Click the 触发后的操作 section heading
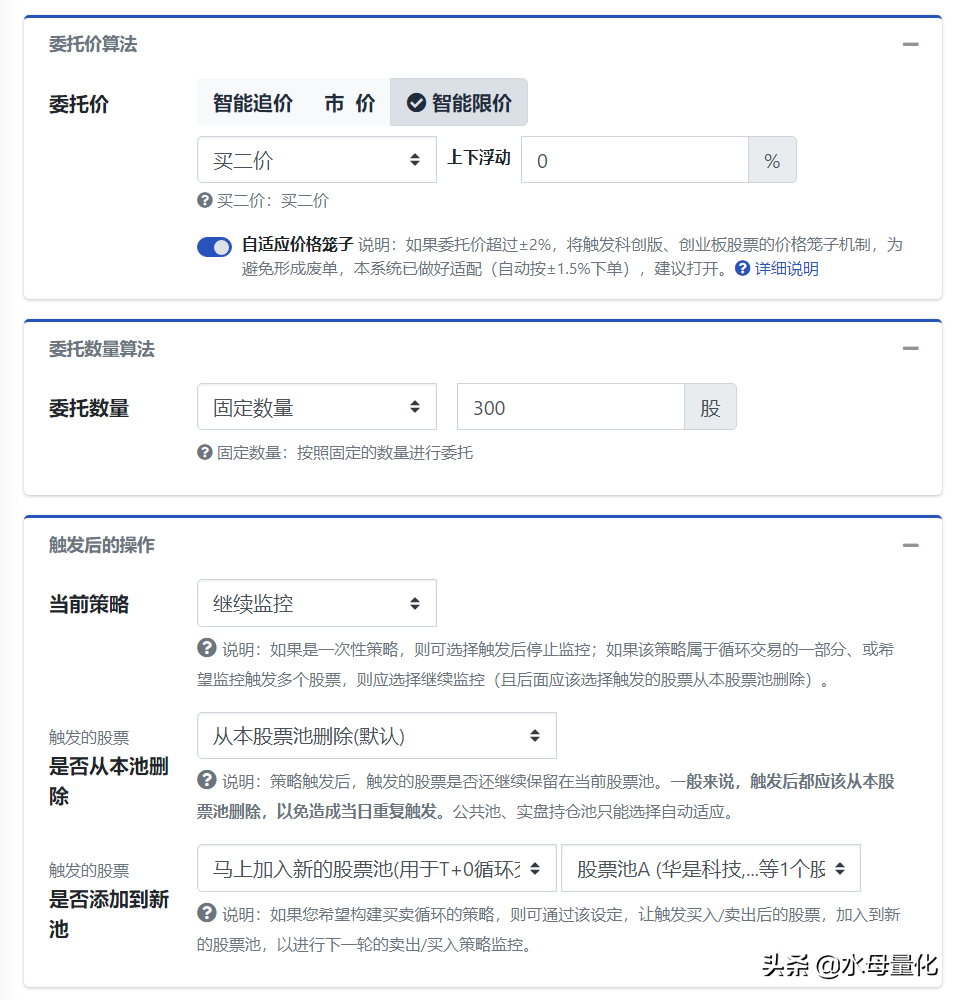The width and height of the screenshot is (960, 1000). pyautogui.click(x=102, y=545)
